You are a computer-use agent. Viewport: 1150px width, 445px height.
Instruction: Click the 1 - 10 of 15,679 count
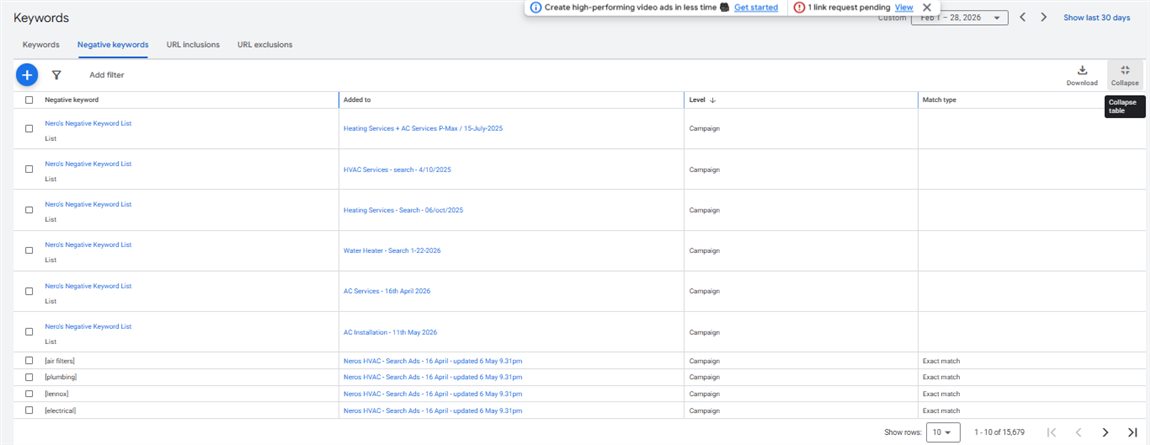tap(1000, 433)
